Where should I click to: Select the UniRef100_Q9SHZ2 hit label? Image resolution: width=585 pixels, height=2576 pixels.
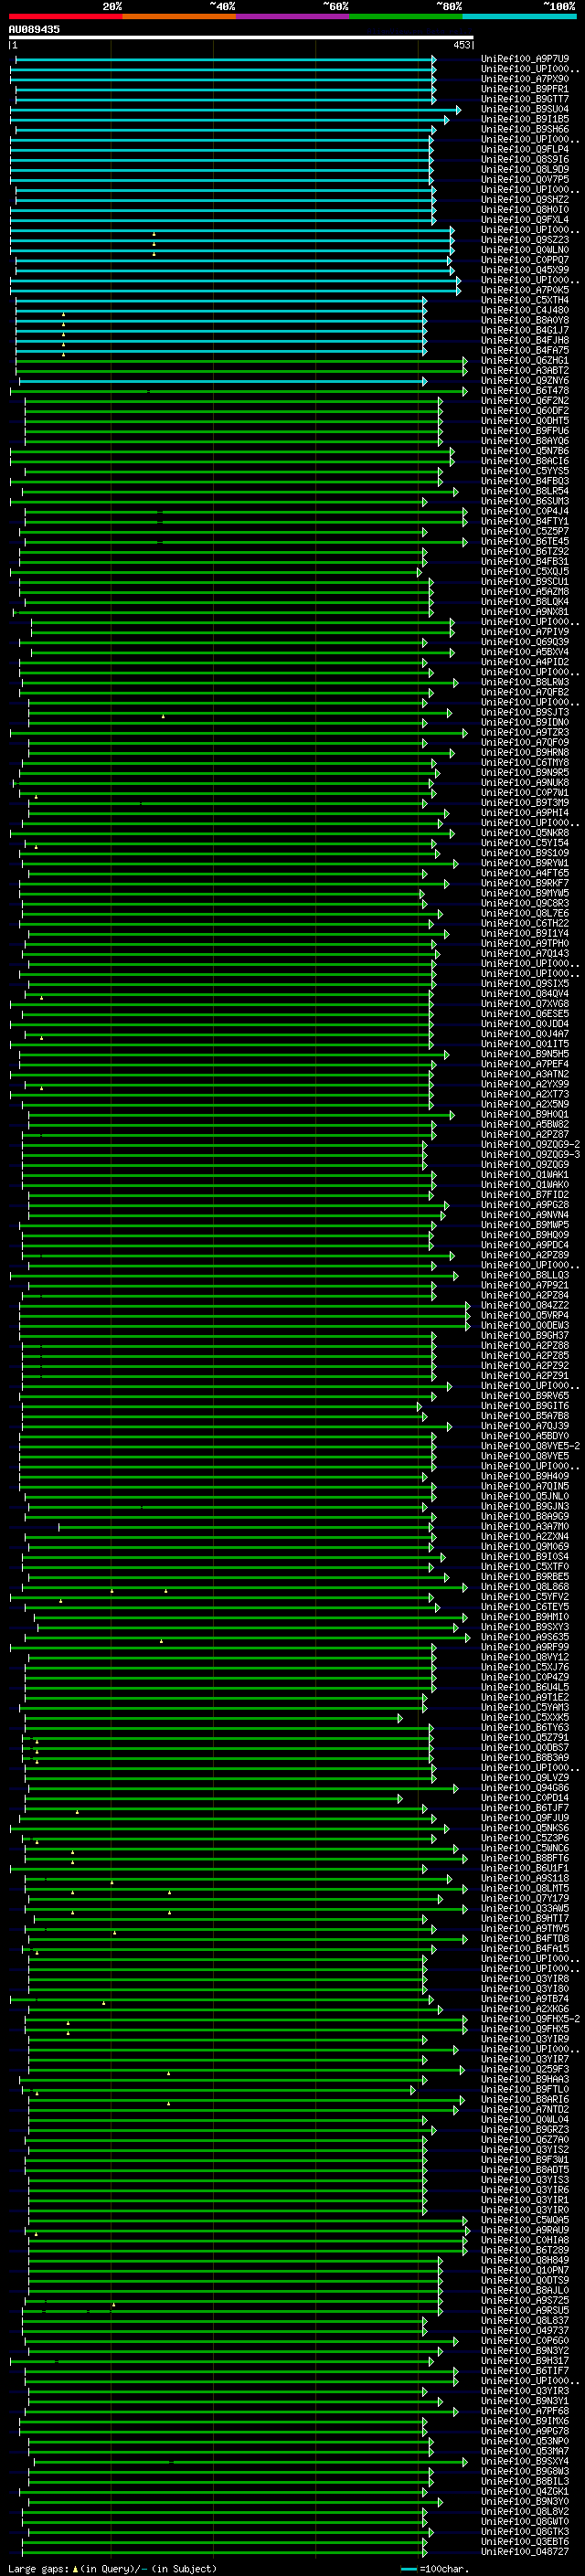525,199
